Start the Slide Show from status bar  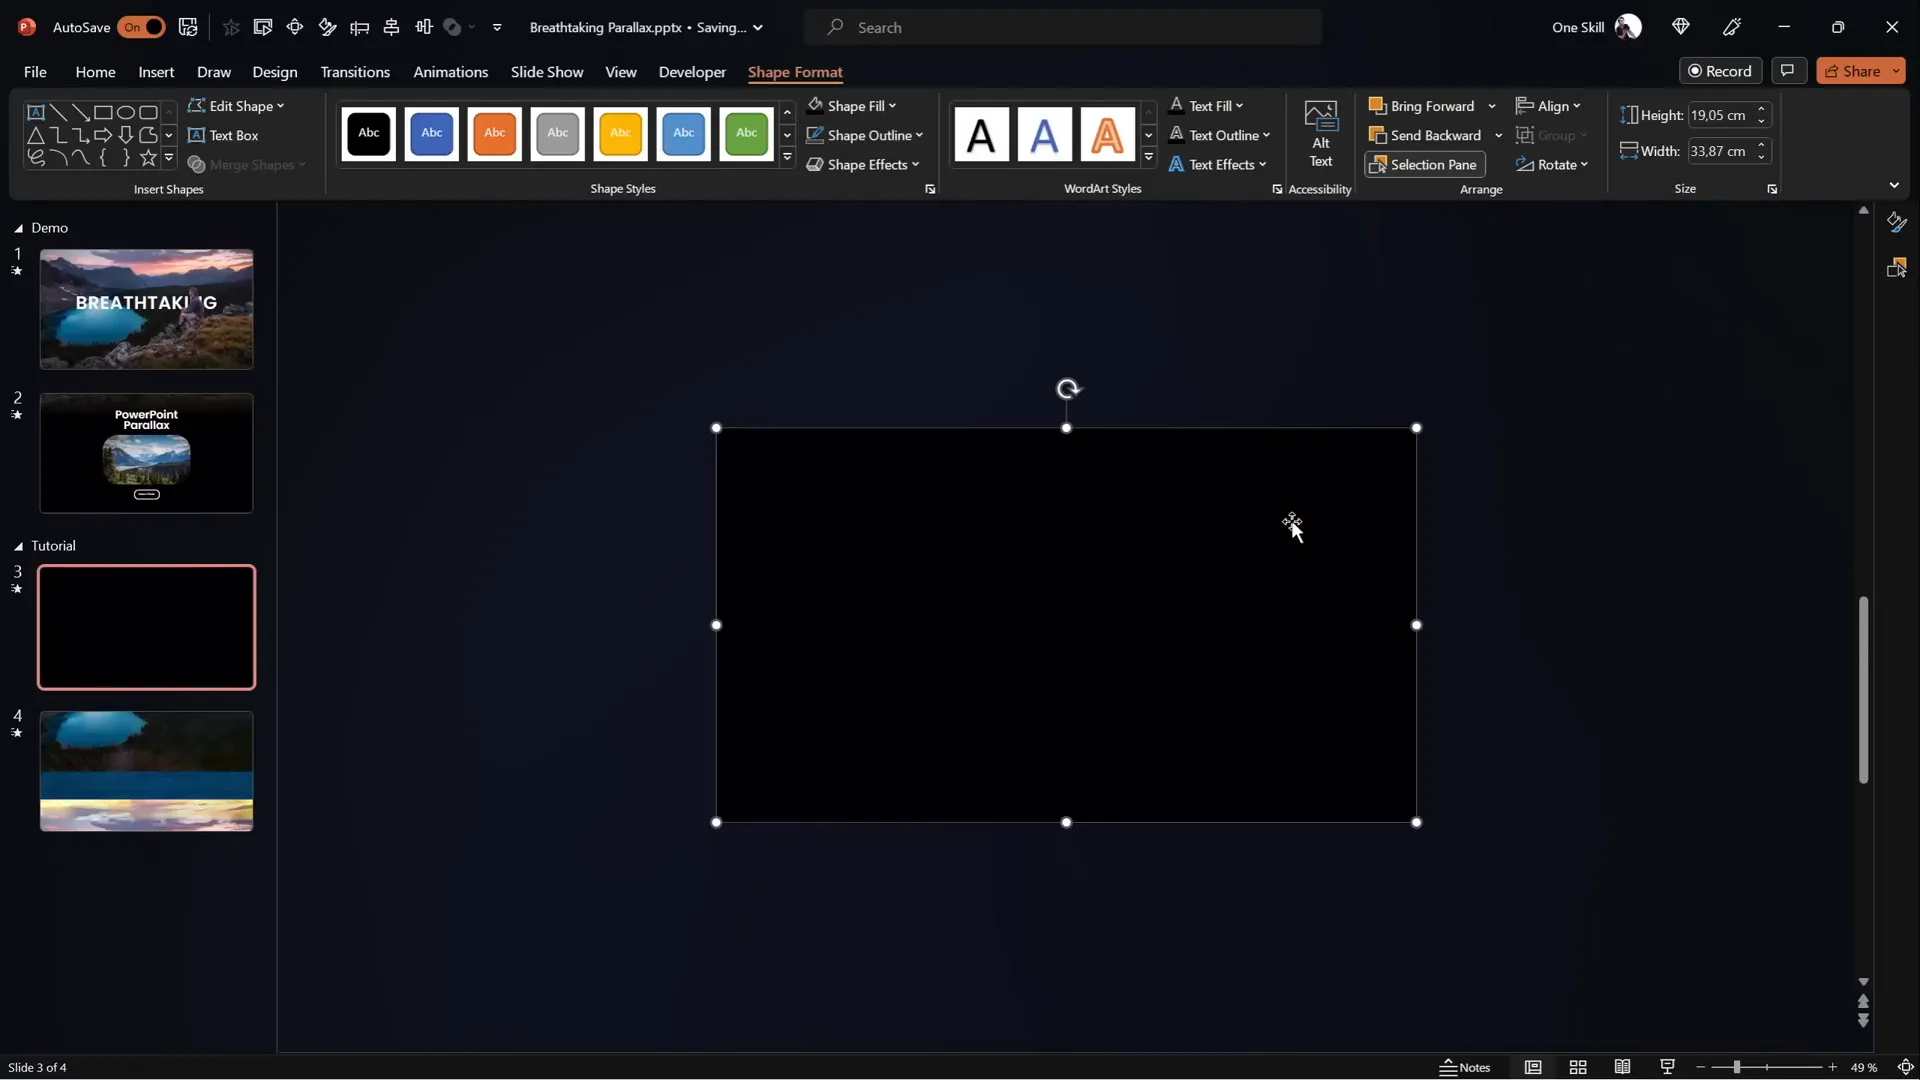click(x=1666, y=1067)
